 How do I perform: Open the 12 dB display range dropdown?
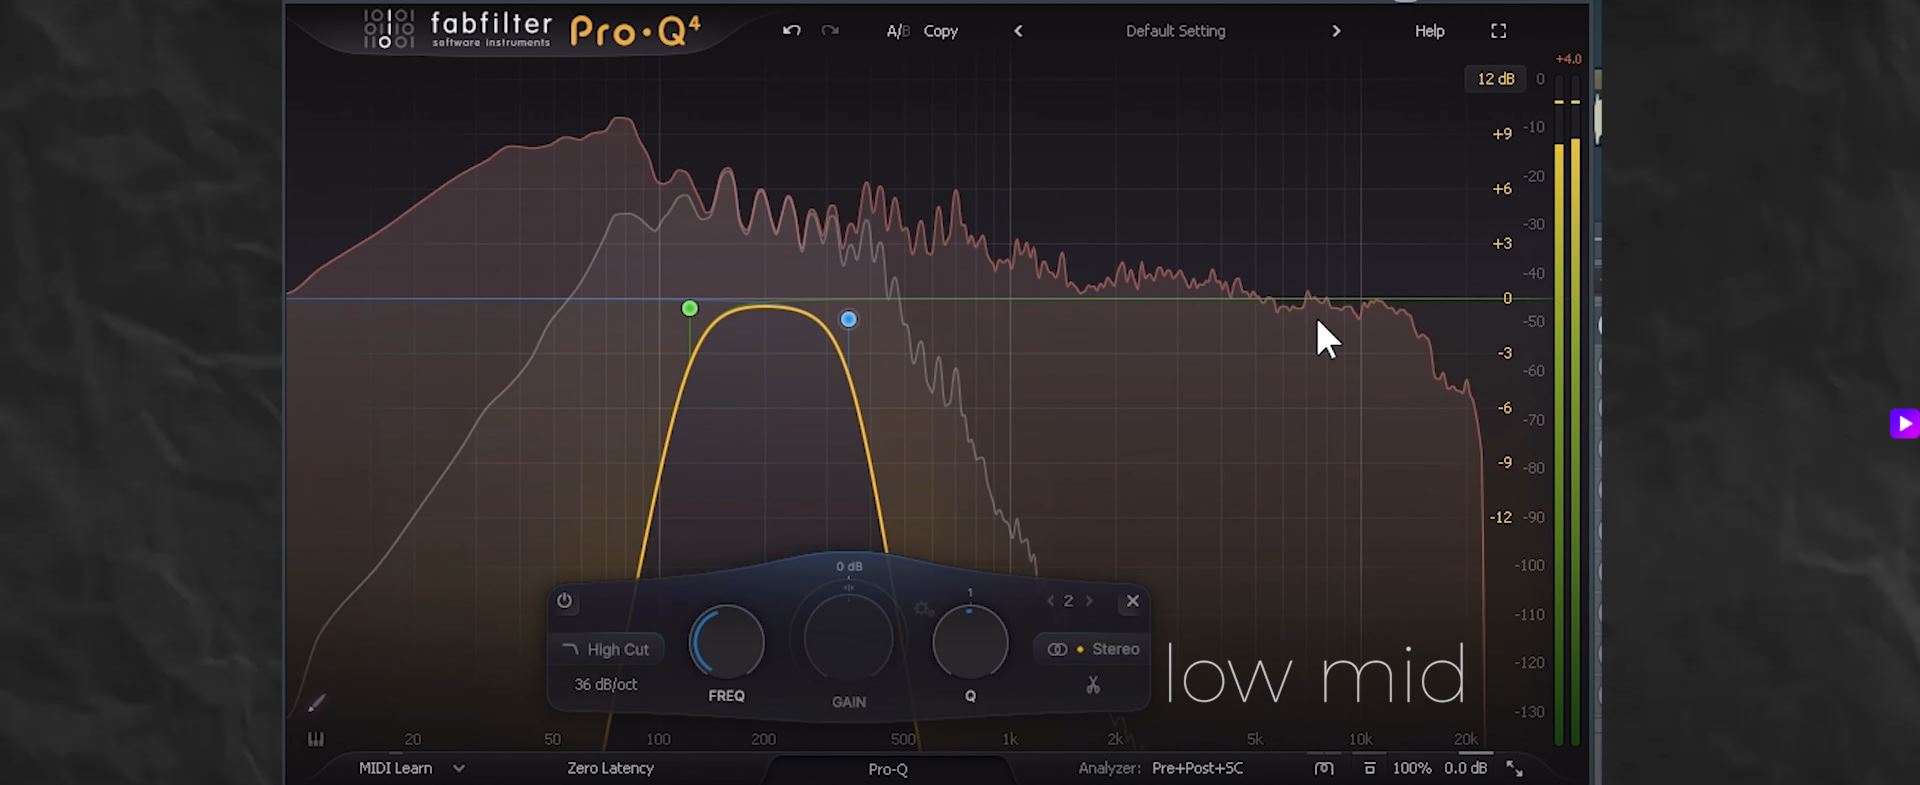pos(1495,79)
